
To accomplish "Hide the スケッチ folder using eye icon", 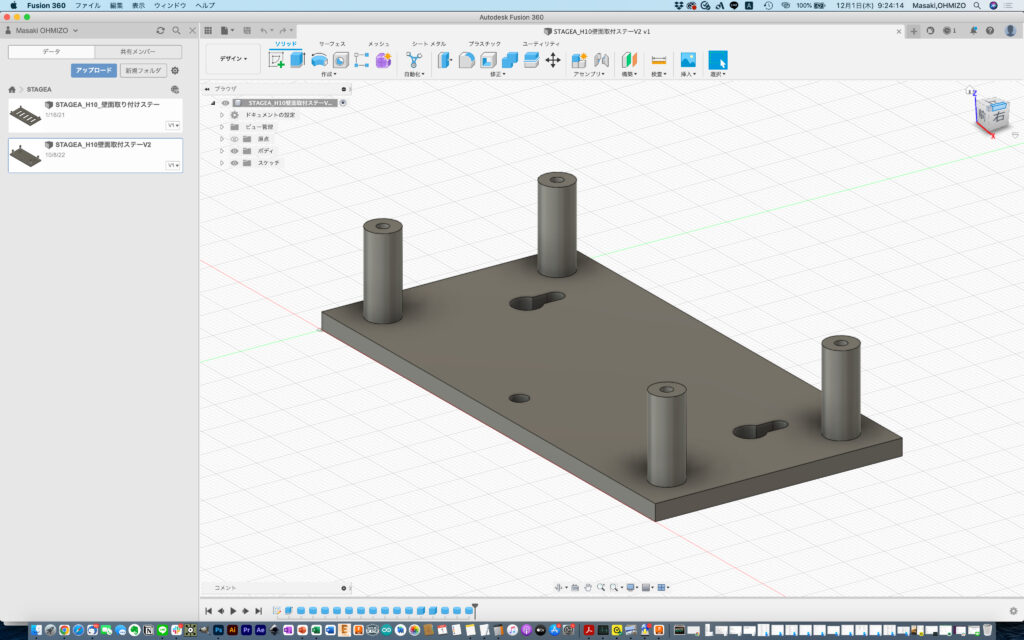I will [x=235, y=163].
